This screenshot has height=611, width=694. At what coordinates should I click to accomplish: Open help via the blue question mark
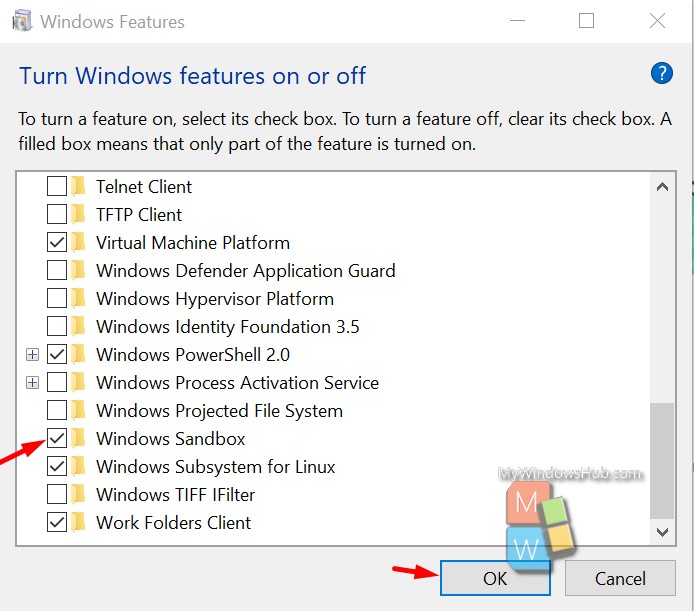[x=662, y=73]
